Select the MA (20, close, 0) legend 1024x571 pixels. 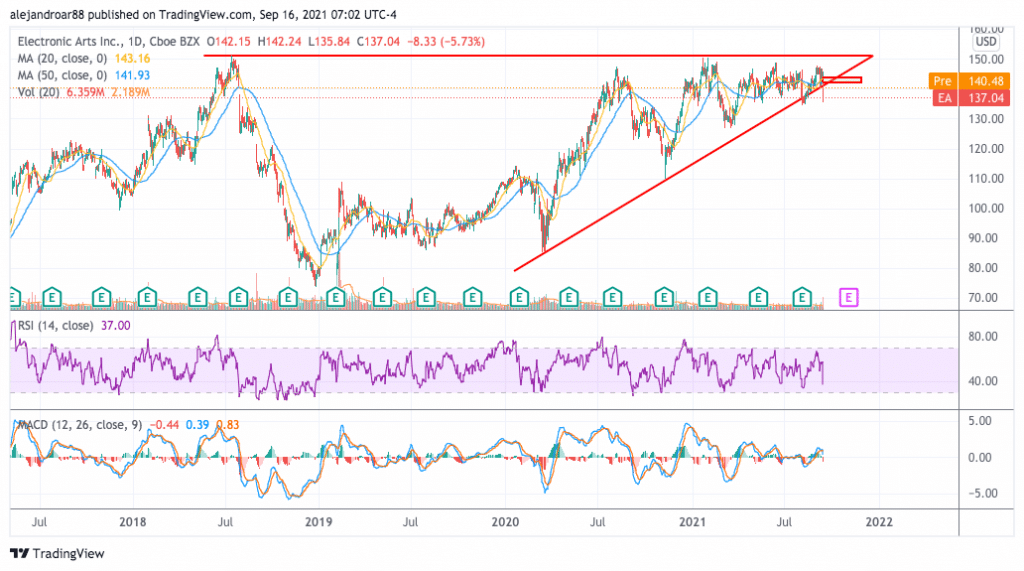click(62, 58)
